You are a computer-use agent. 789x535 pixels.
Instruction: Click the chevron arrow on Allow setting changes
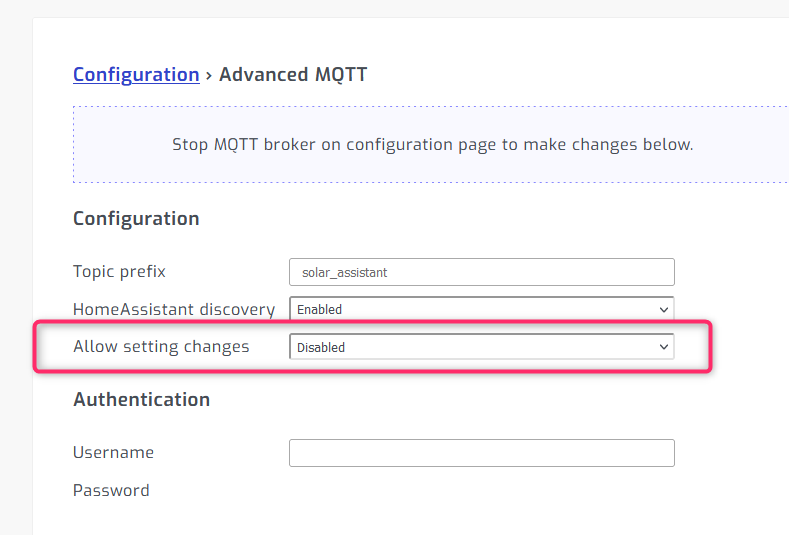coord(664,347)
